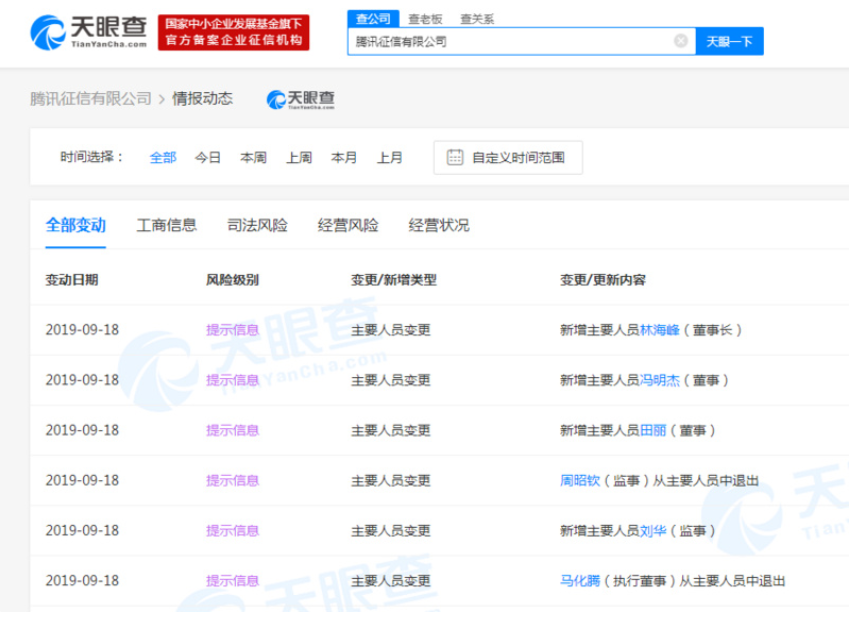Image resolution: width=860 pixels, height=618 pixels.
Task: Click the national fund red banner
Action: [x=234, y=32]
